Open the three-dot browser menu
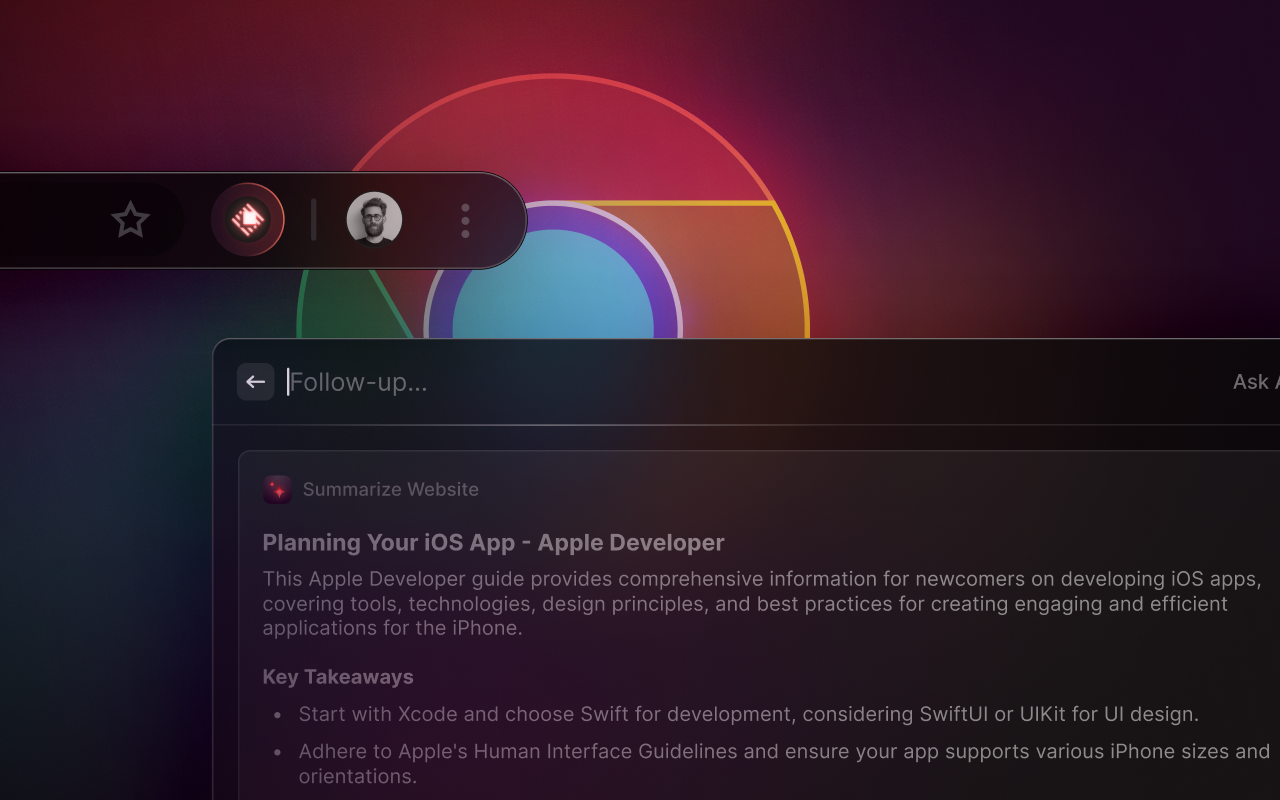 tap(465, 221)
